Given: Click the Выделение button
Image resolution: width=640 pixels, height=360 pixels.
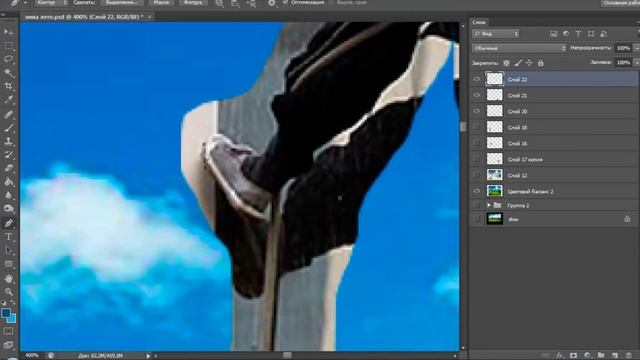Looking at the screenshot, I should (x=122, y=2).
